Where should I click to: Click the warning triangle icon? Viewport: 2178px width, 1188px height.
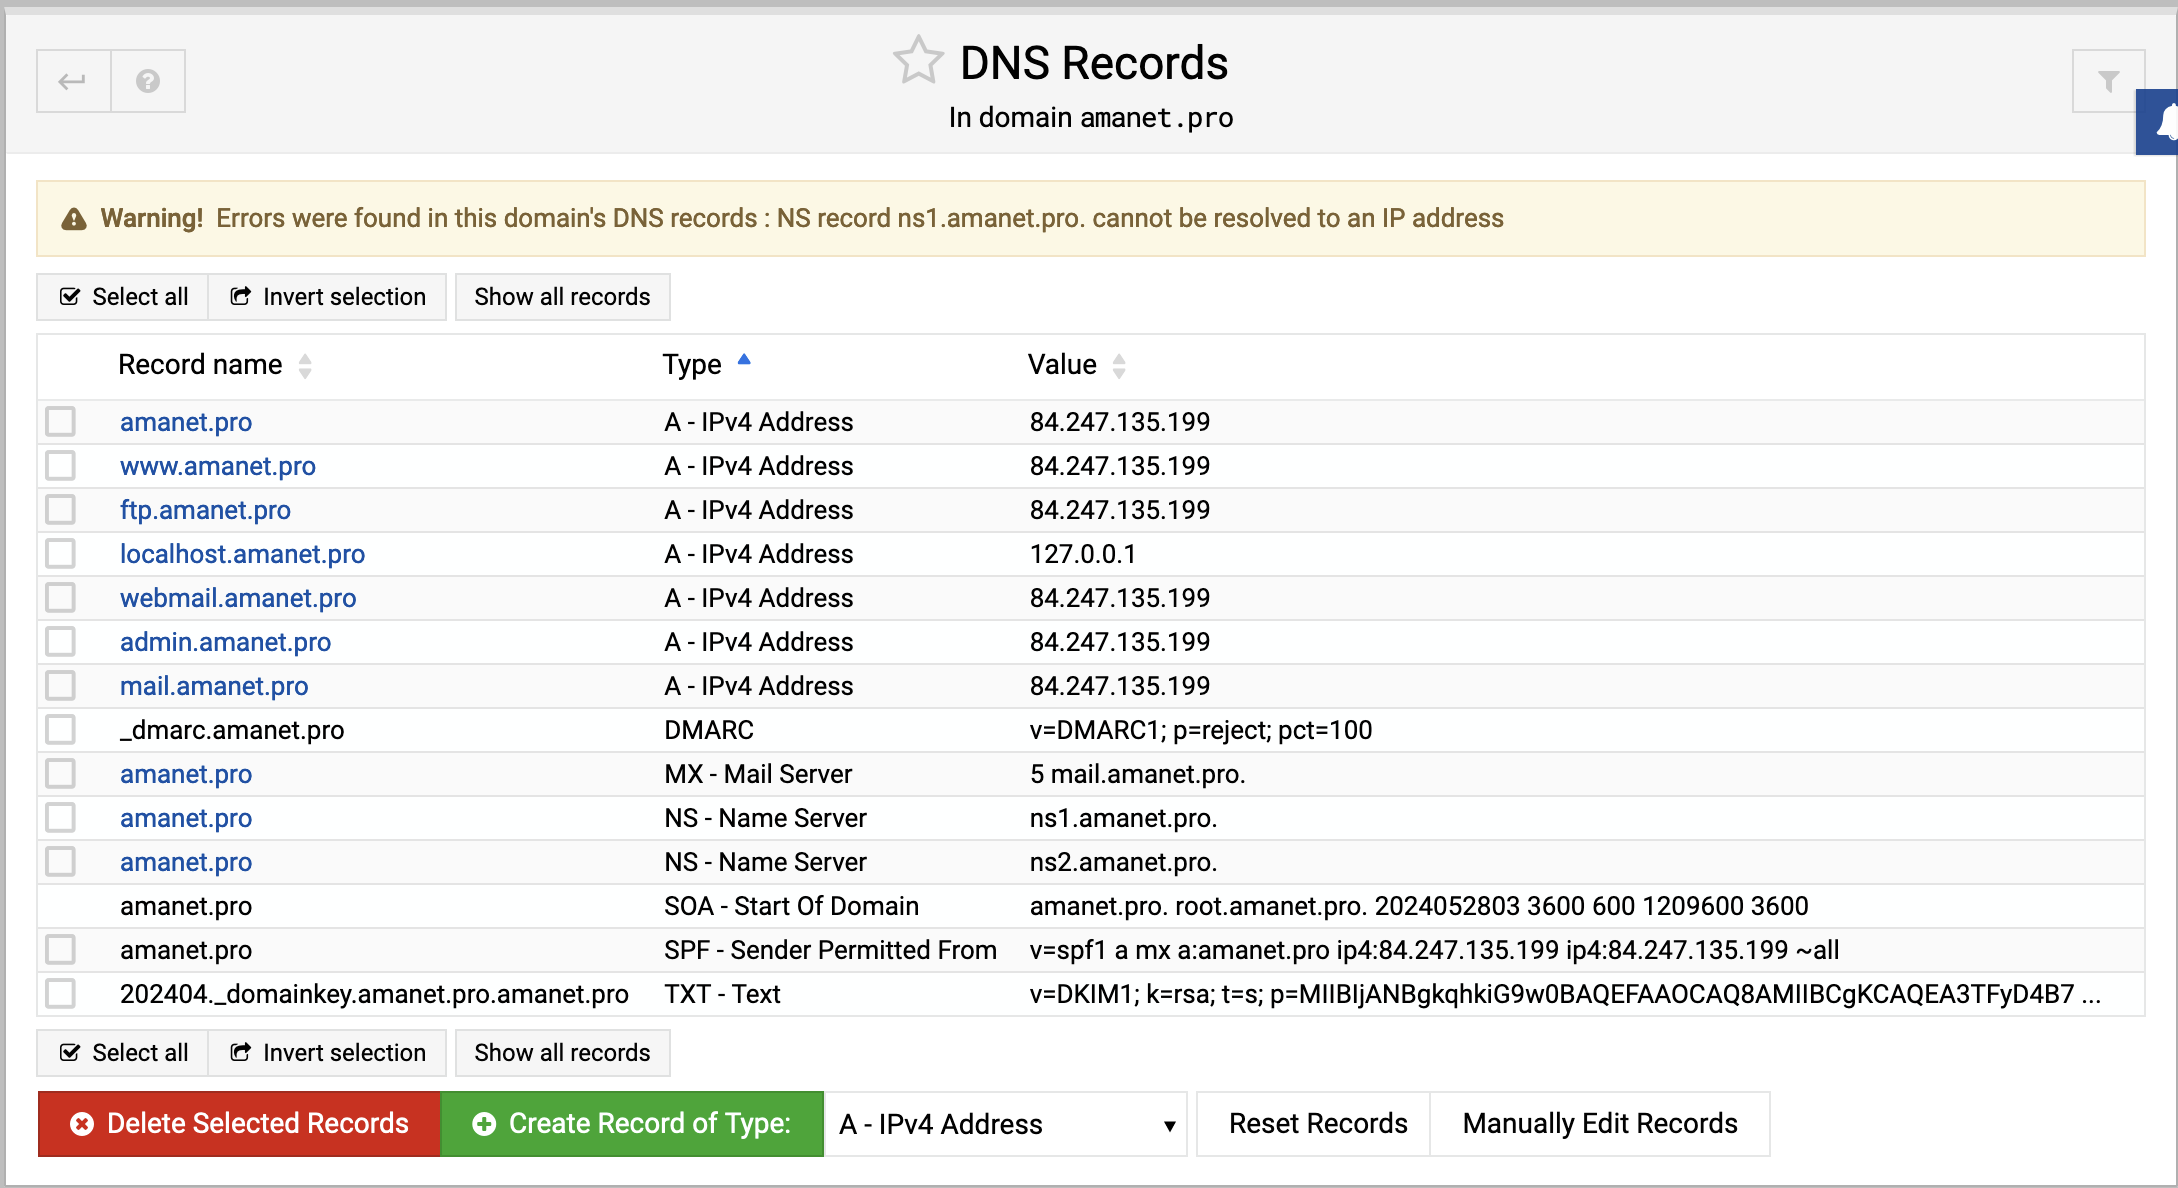(x=74, y=219)
